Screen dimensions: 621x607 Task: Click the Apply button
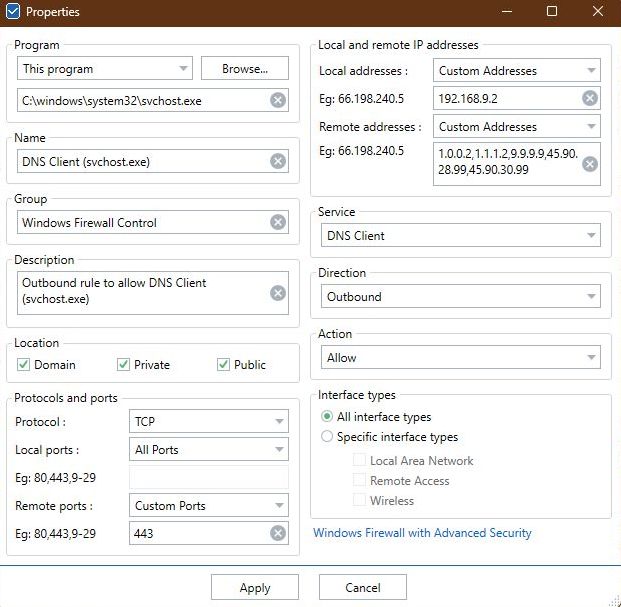pos(255,588)
